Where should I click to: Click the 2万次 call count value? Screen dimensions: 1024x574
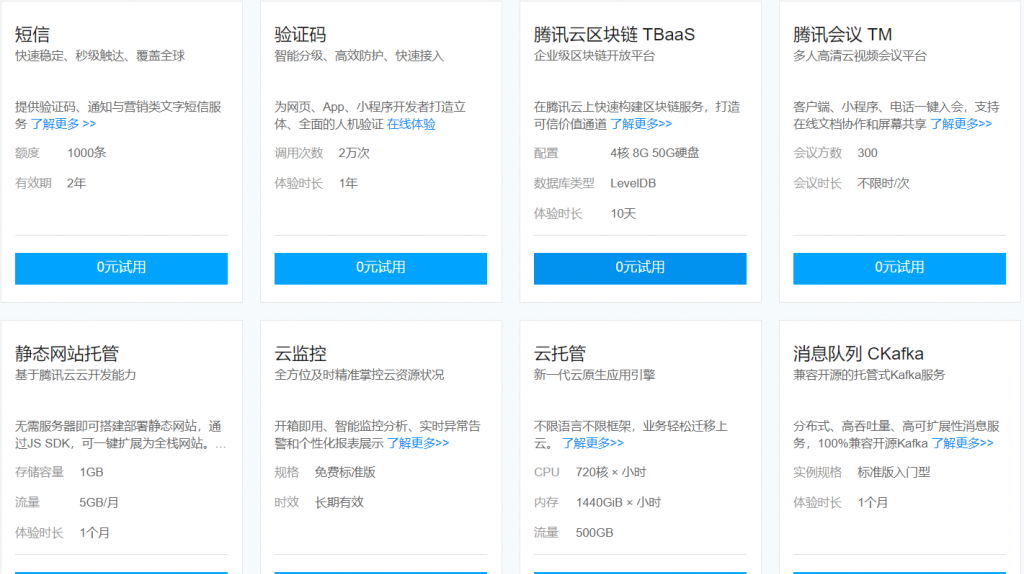point(354,153)
